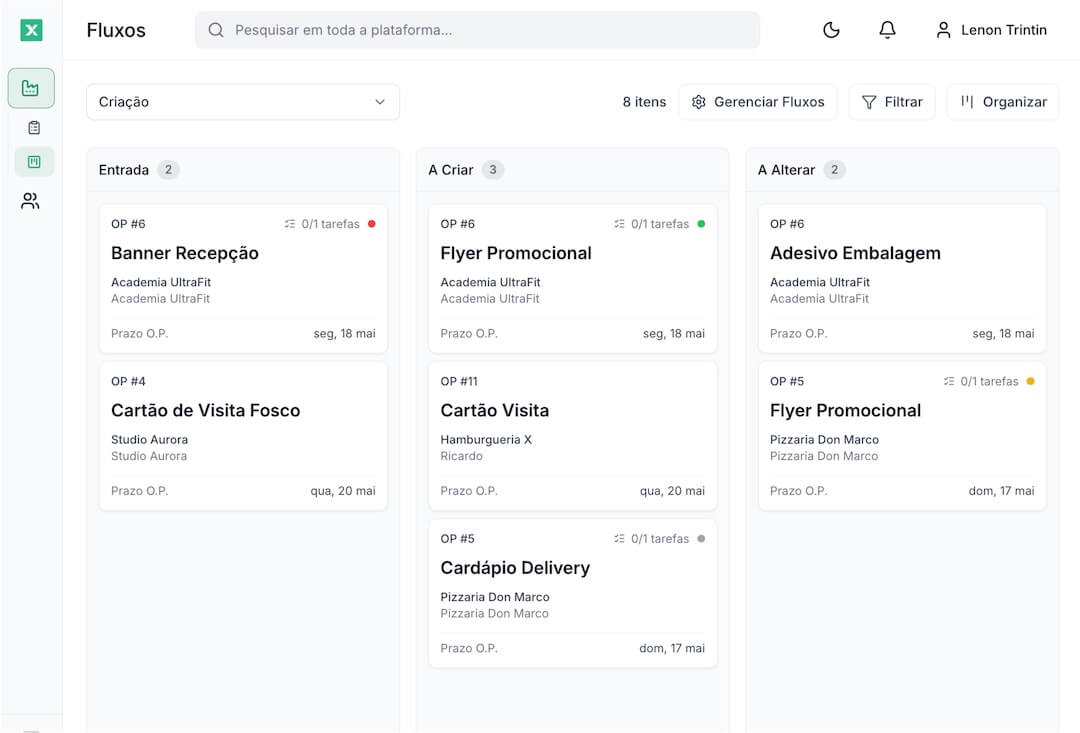This screenshot has width=1080, height=733.
Task: Click checklist icon on A Alterar Flyer Promocional
Action: (x=949, y=381)
